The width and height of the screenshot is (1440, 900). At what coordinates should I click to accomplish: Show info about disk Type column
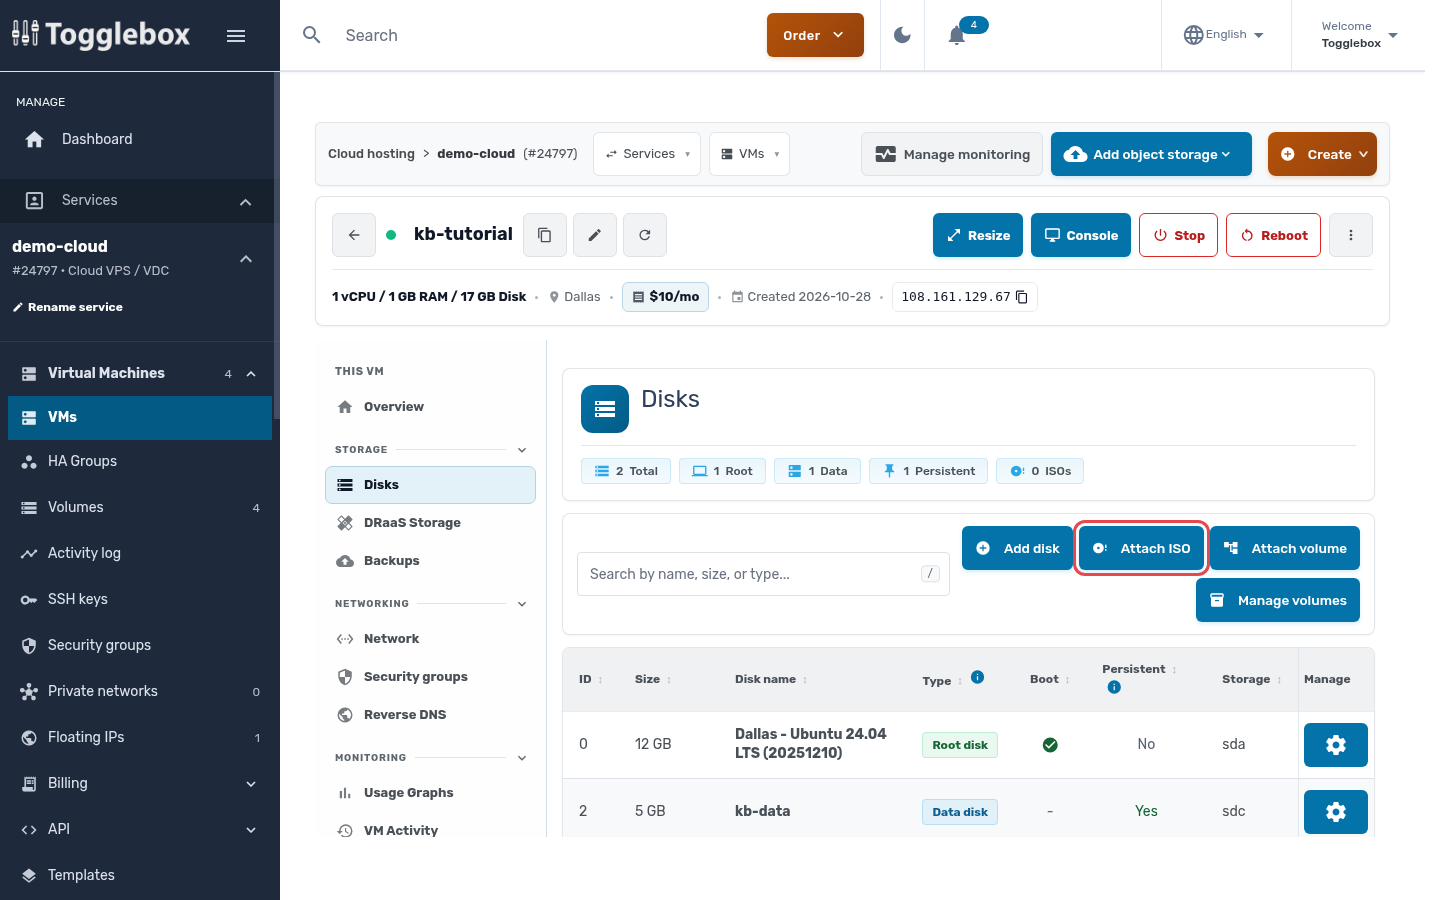pos(978,677)
